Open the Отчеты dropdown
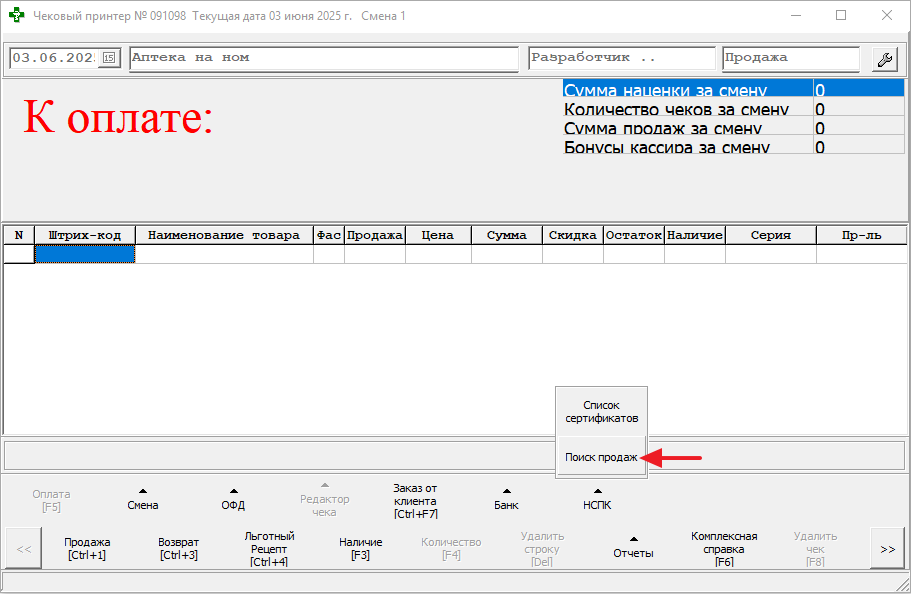The height and width of the screenshot is (594, 911). [633, 547]
